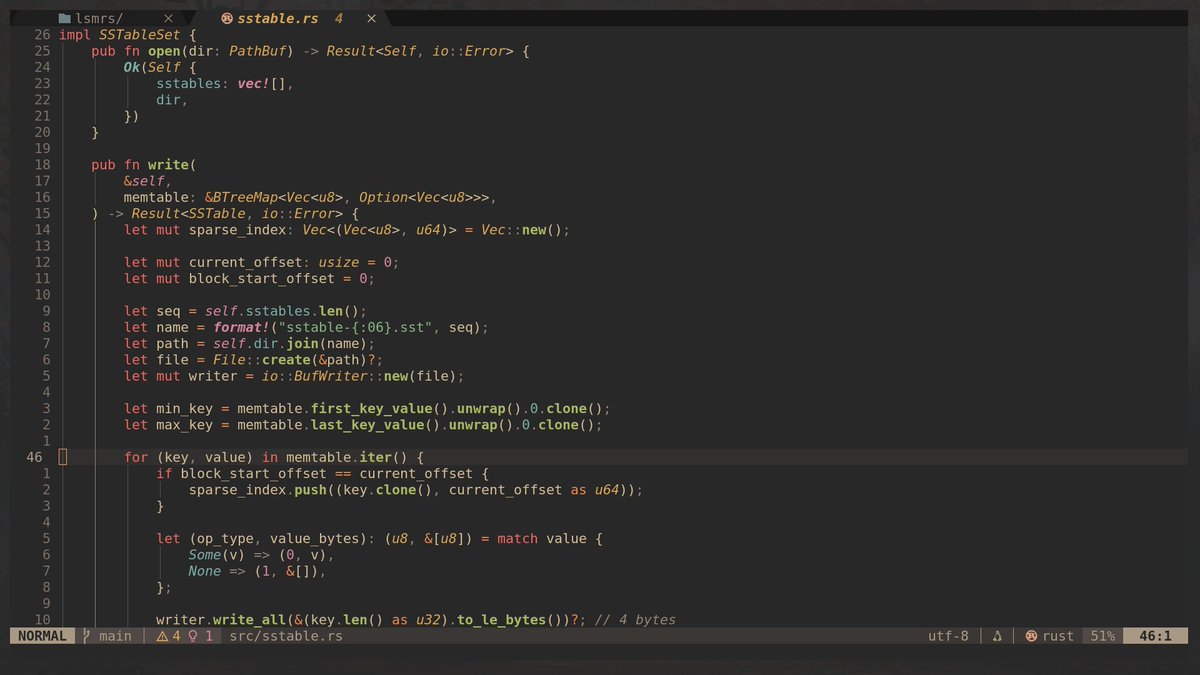The height and width of the screenshot is (675, 1200).
Task: Click the Rust filetype icon in statusline
Action: pyautogui.click(x=1031, y=636)
